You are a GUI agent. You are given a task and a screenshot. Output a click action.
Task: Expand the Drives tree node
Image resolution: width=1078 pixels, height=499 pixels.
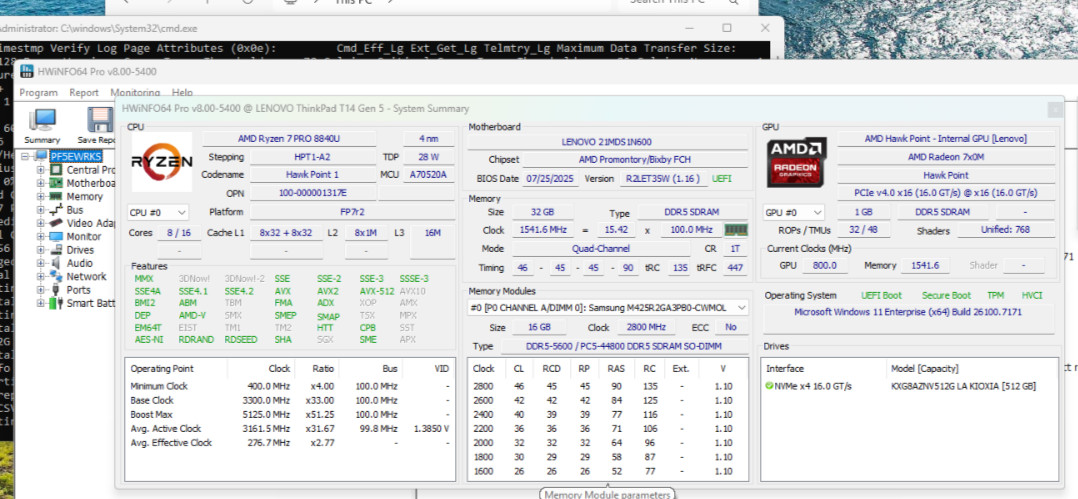click(41, 250)
